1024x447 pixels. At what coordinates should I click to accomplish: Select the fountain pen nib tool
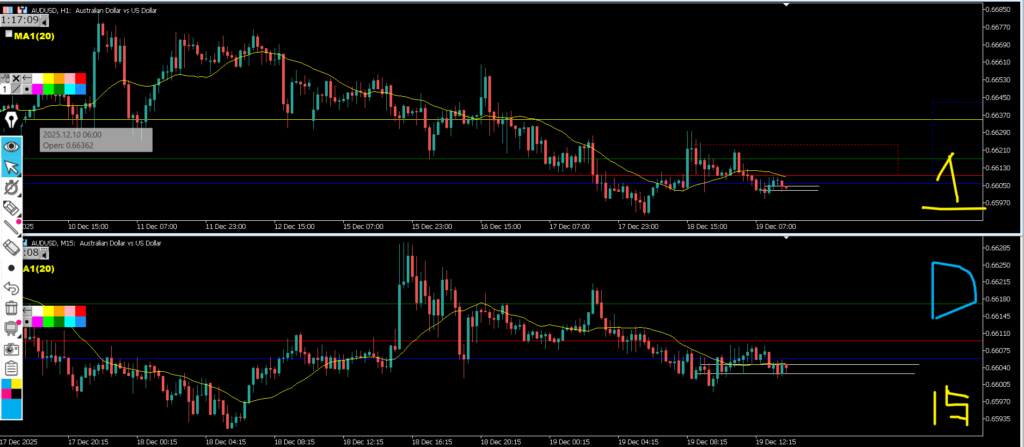(12, 120)
